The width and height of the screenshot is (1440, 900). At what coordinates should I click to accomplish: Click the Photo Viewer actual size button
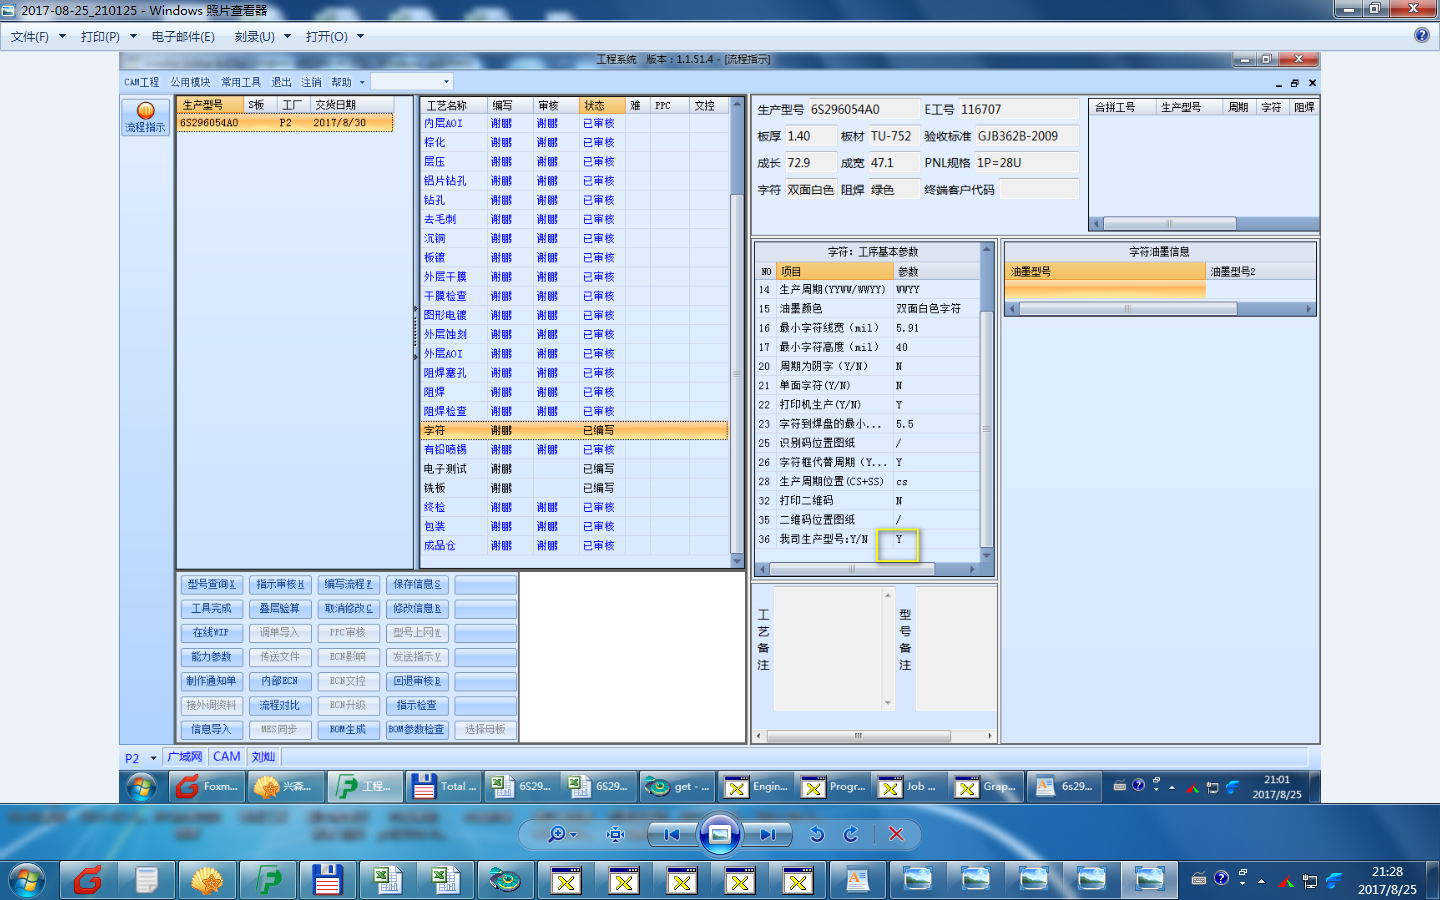(616, 834)
